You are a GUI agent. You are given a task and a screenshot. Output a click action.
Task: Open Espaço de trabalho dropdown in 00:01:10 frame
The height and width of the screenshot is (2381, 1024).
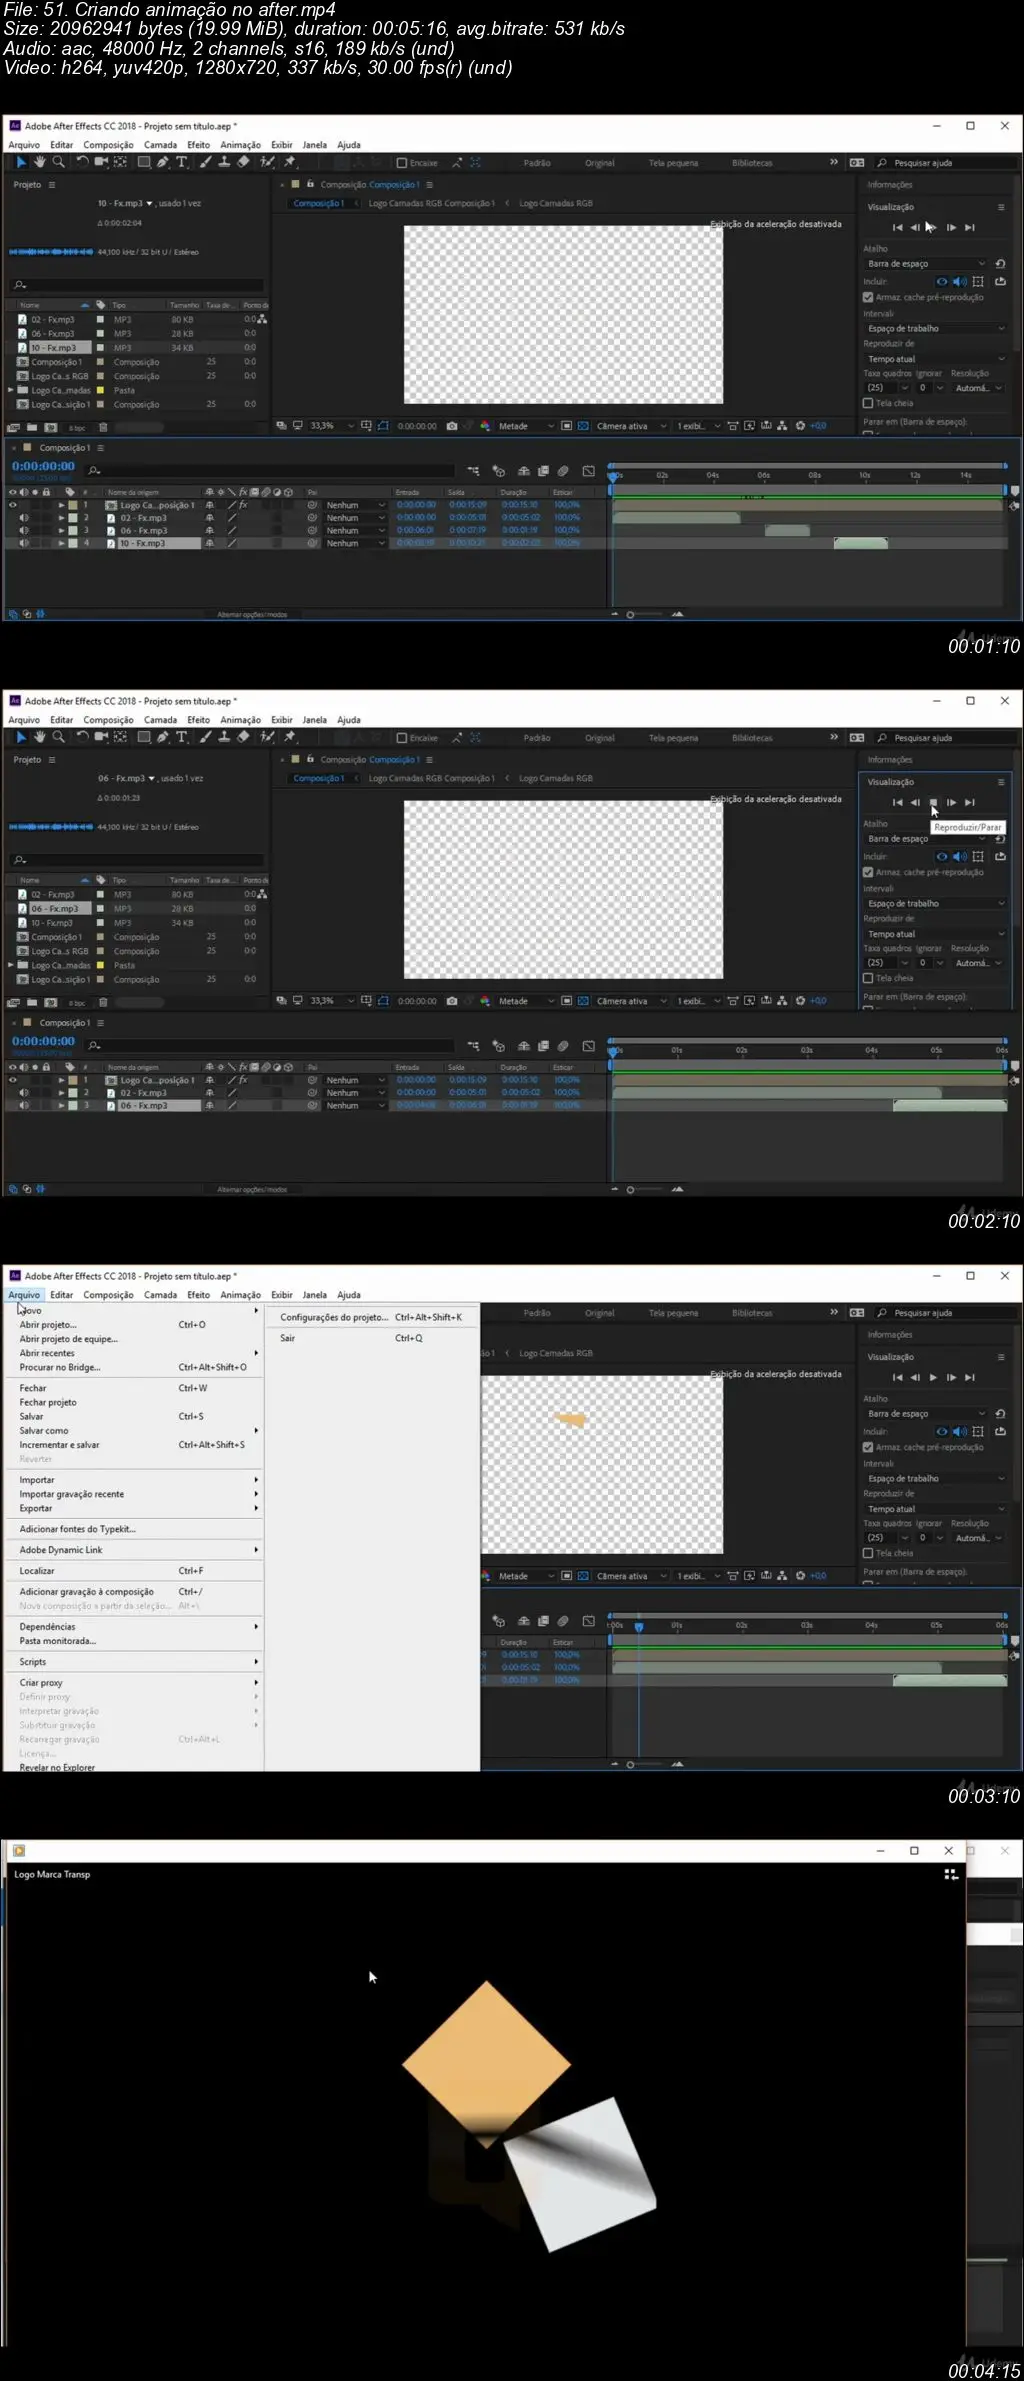click(936, 328)
